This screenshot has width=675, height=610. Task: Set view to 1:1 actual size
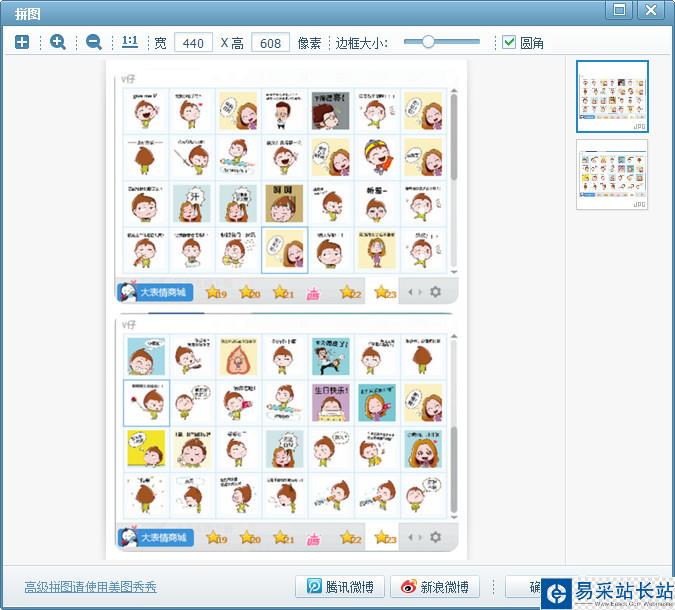[x=130, y=42]
